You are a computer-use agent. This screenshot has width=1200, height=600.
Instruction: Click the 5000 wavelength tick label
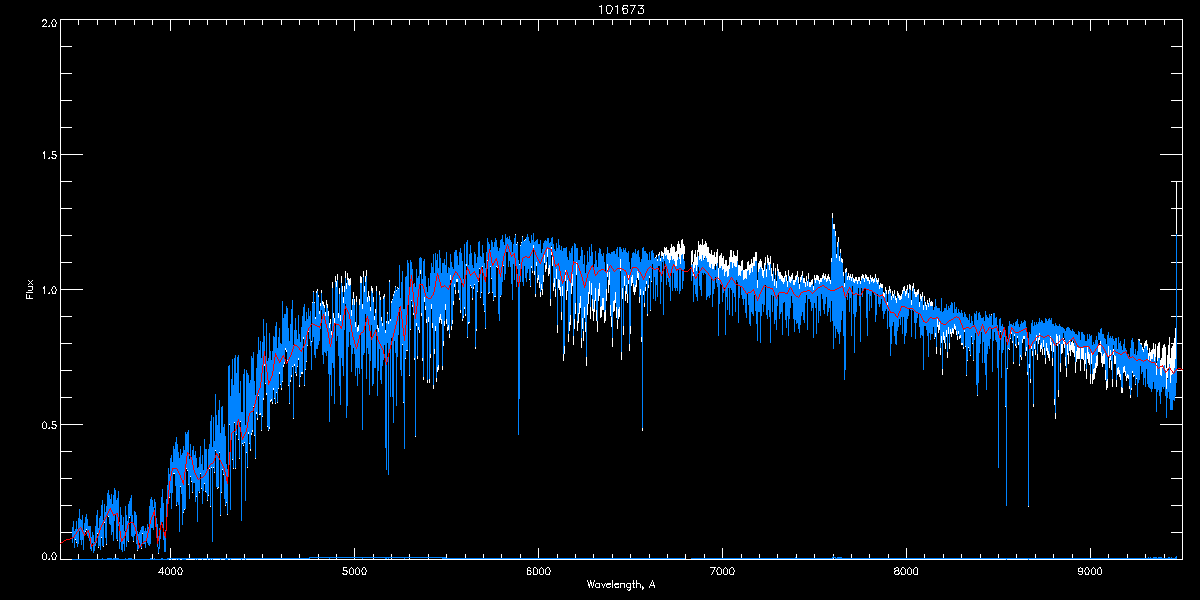(x=354, y=571)
